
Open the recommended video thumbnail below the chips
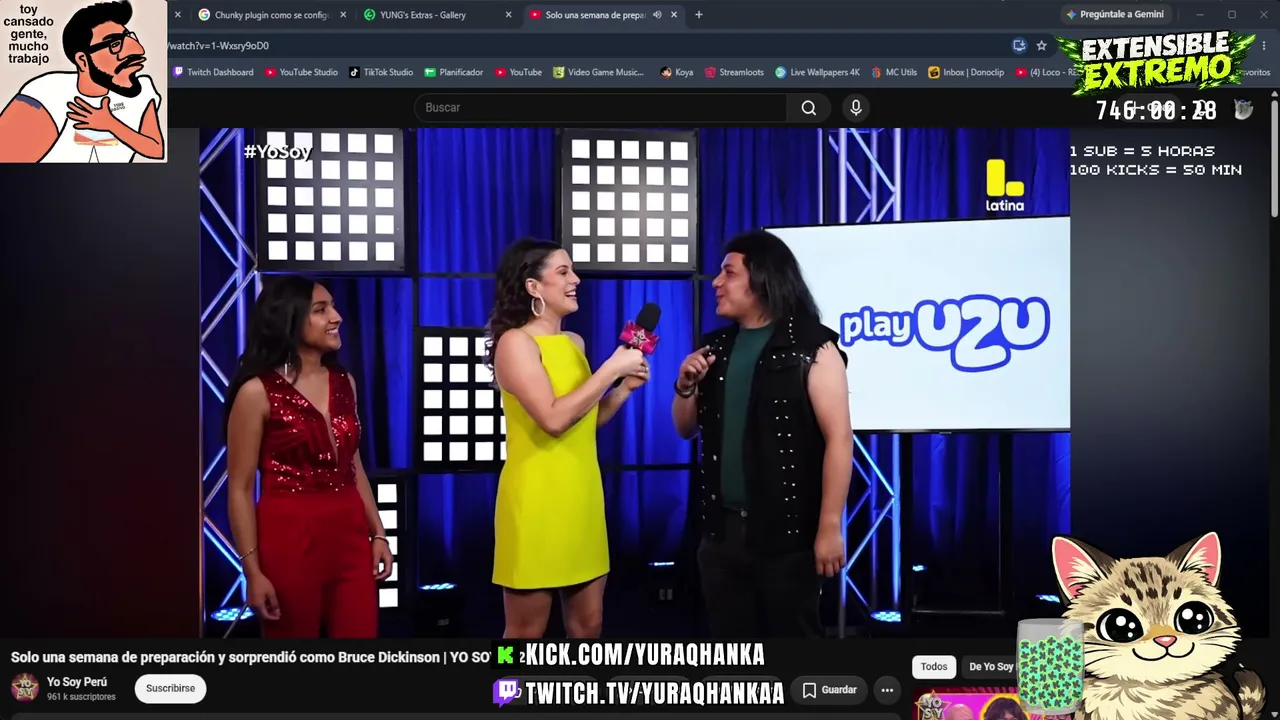click(x=965, y=704)
